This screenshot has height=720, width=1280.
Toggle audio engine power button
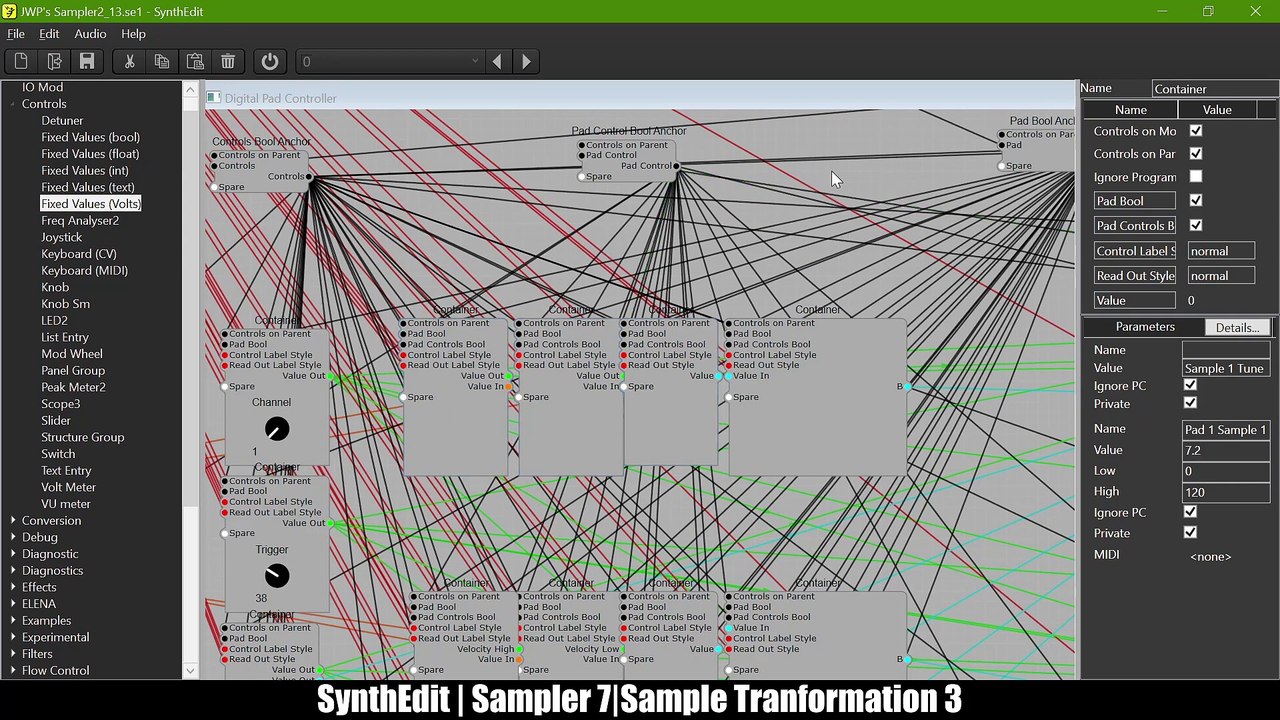270,61
